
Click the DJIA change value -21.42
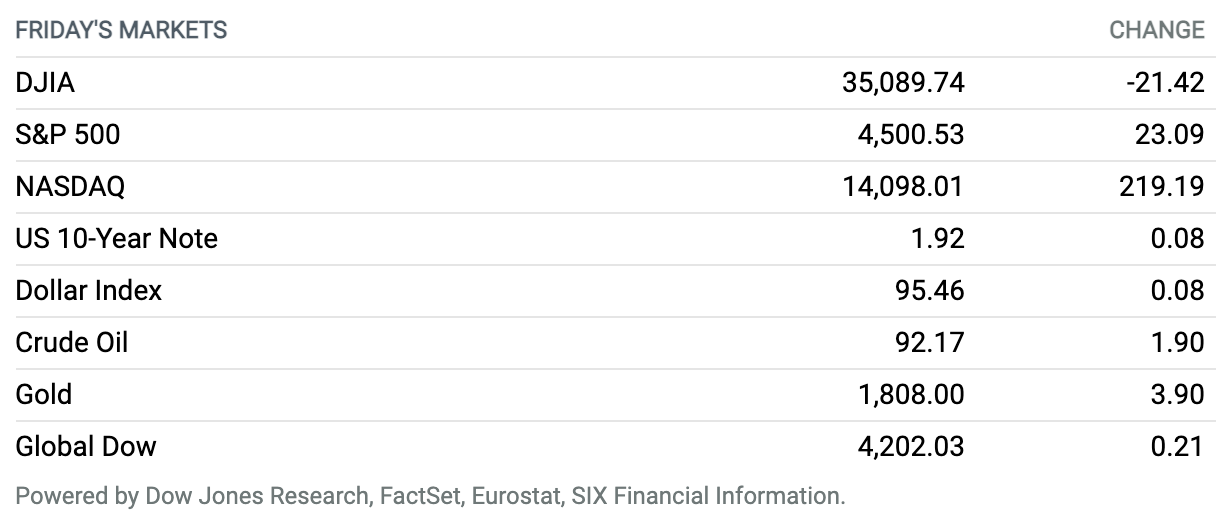tap(1165, 83)
